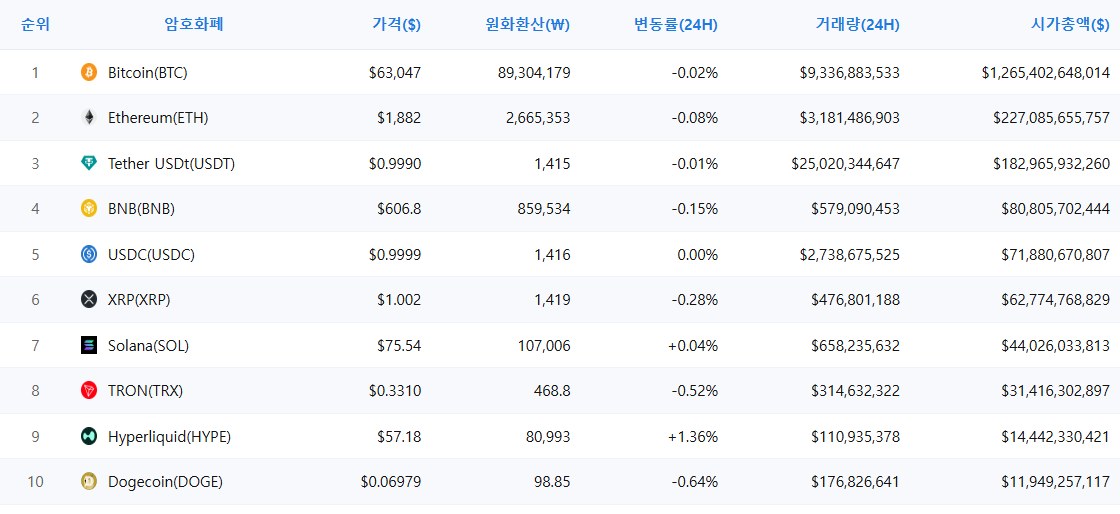Sort by the 순위 column header
The width and height of the screenshot is (1120, 514).
pyautogui.click(x=36, y=24)
